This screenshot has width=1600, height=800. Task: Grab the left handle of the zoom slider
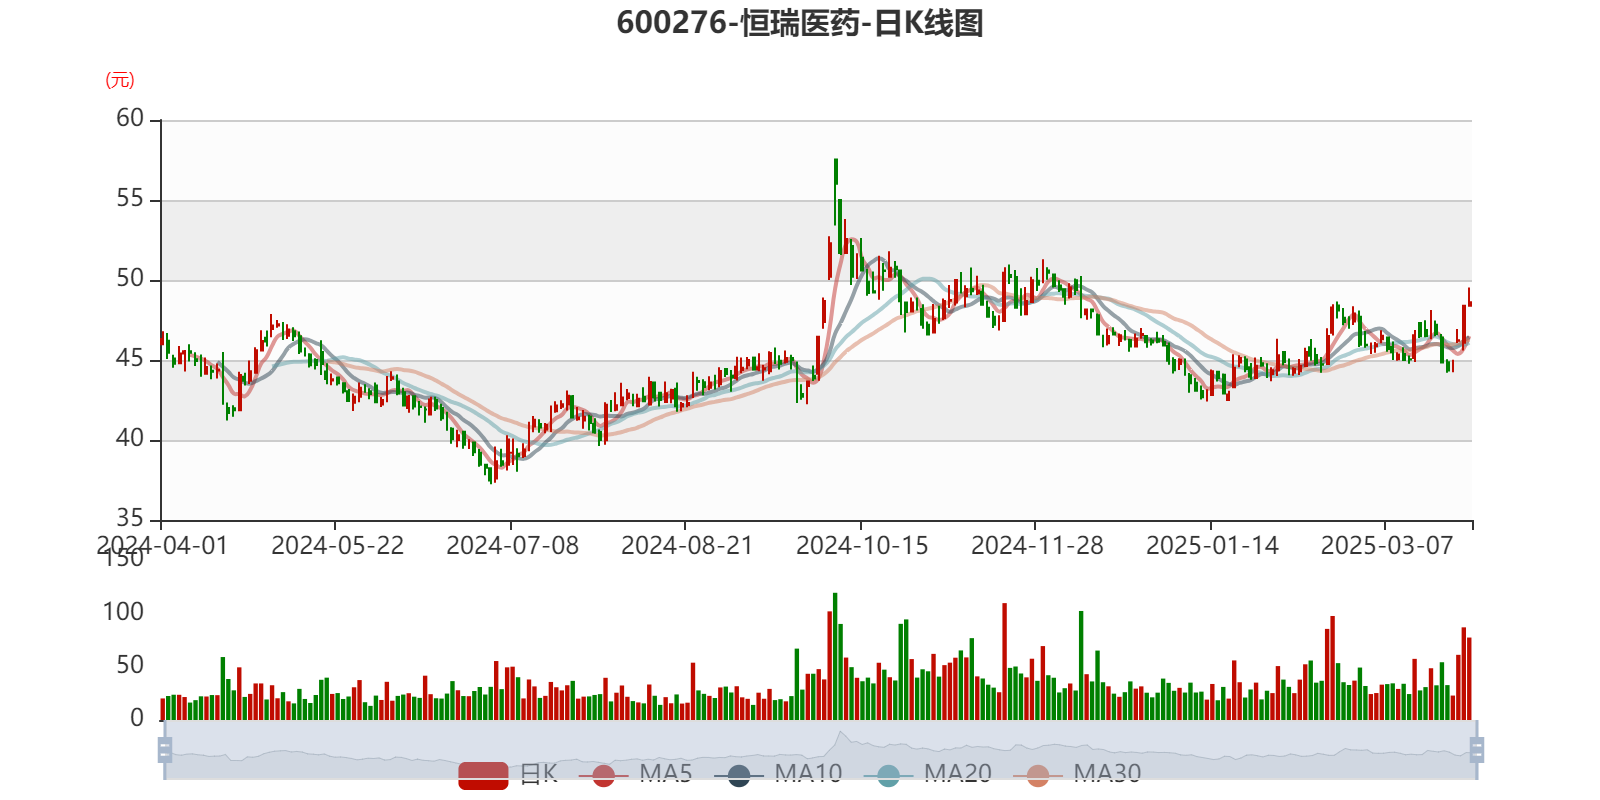[x=165, y=750]
